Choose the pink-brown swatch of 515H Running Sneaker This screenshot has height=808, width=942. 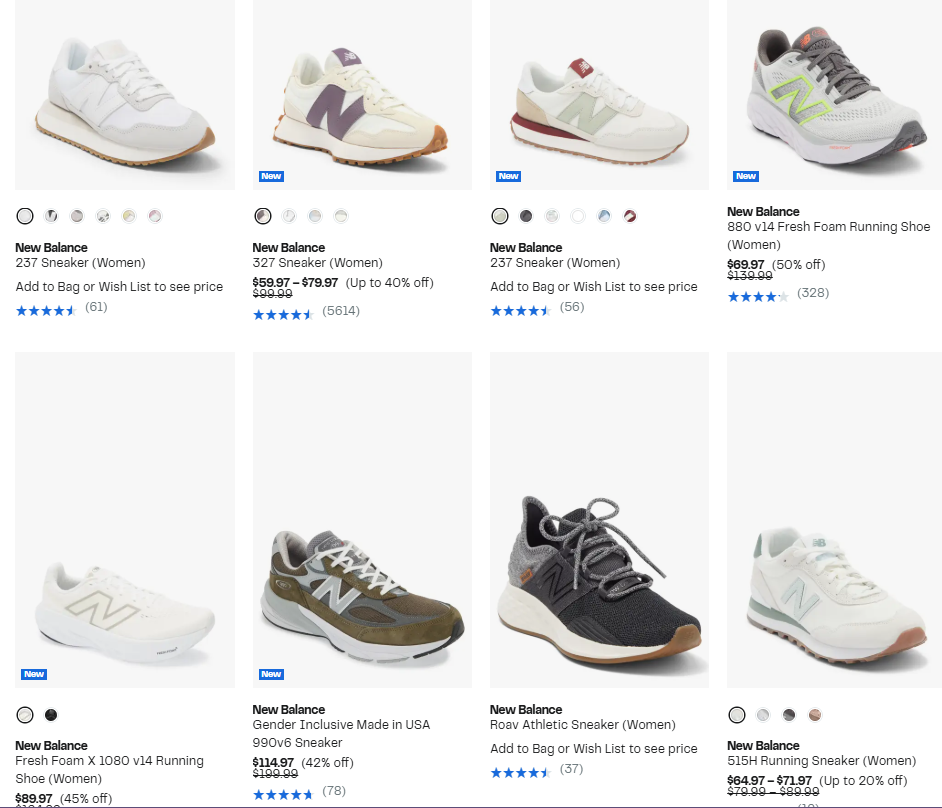(x=815, y=715)
